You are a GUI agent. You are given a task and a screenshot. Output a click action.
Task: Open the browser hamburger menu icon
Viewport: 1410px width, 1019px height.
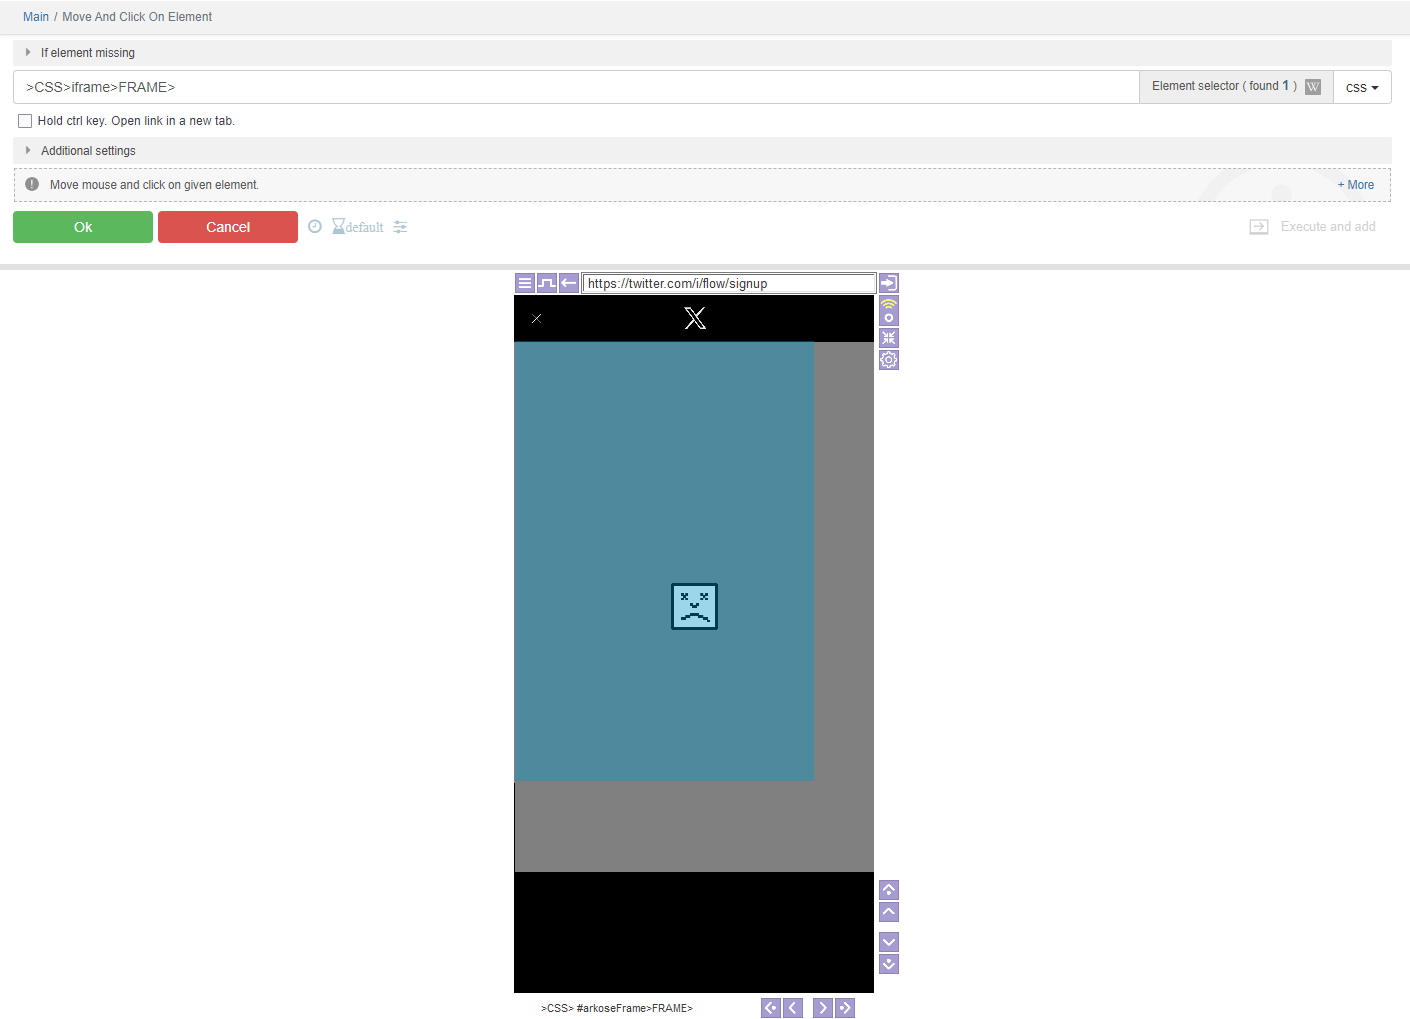tap(525, 283)
